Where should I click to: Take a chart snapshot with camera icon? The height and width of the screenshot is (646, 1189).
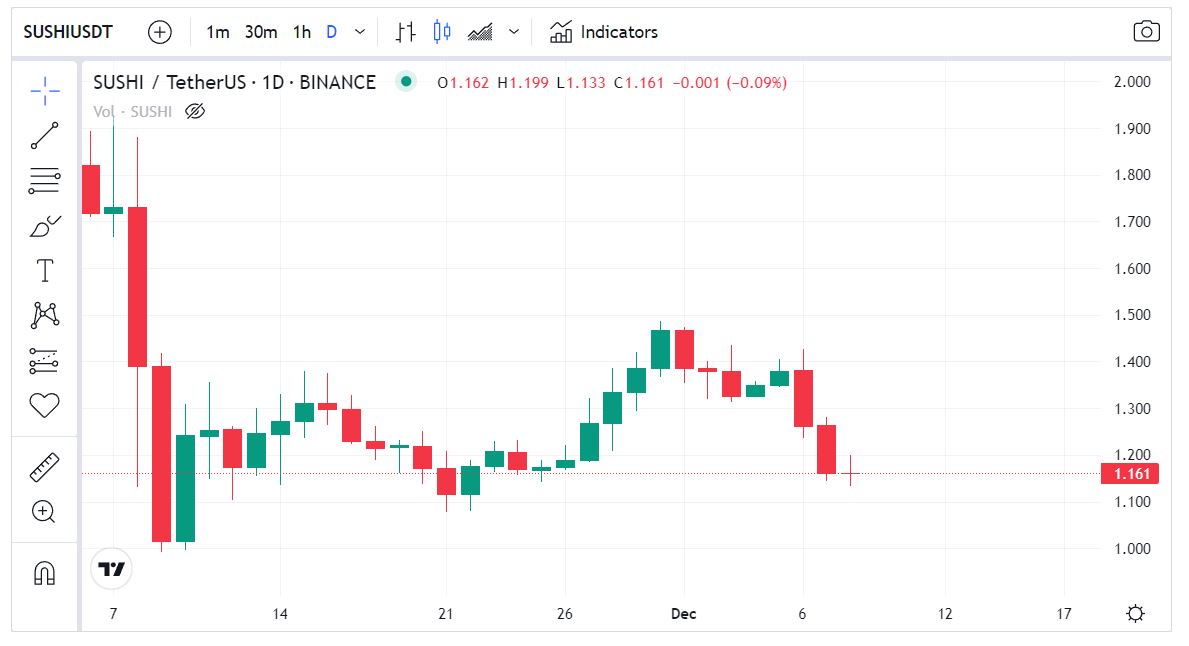pos(1146,31)
